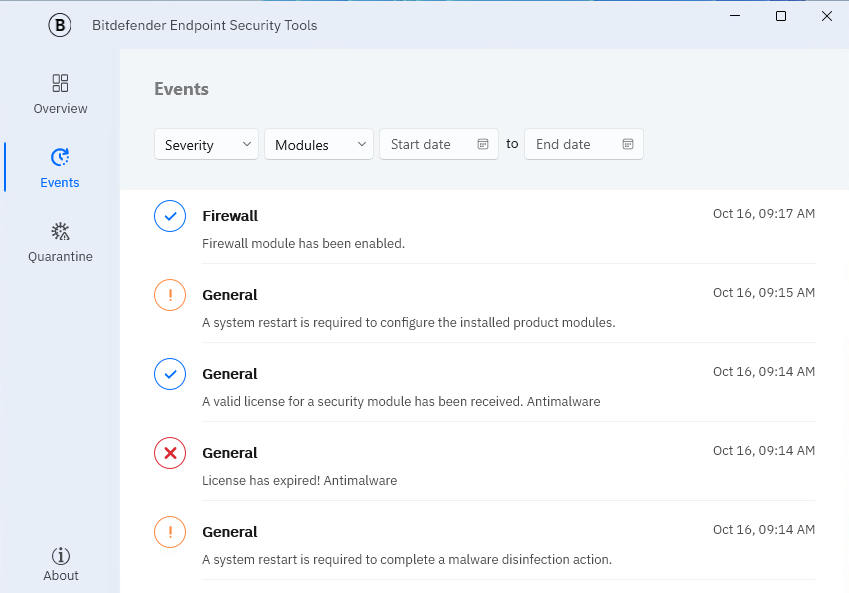Image resolution: width=849 pixels, height=593 pixels.
Task: Maximize the Bitdefender window
Action: pos(781,16)
